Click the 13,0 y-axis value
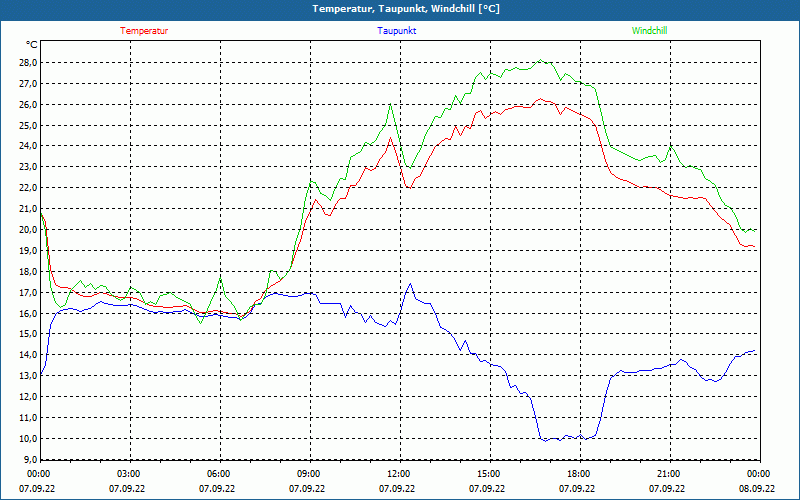The image size is (800, 500). pyautogui.click(x=28, y=376)
